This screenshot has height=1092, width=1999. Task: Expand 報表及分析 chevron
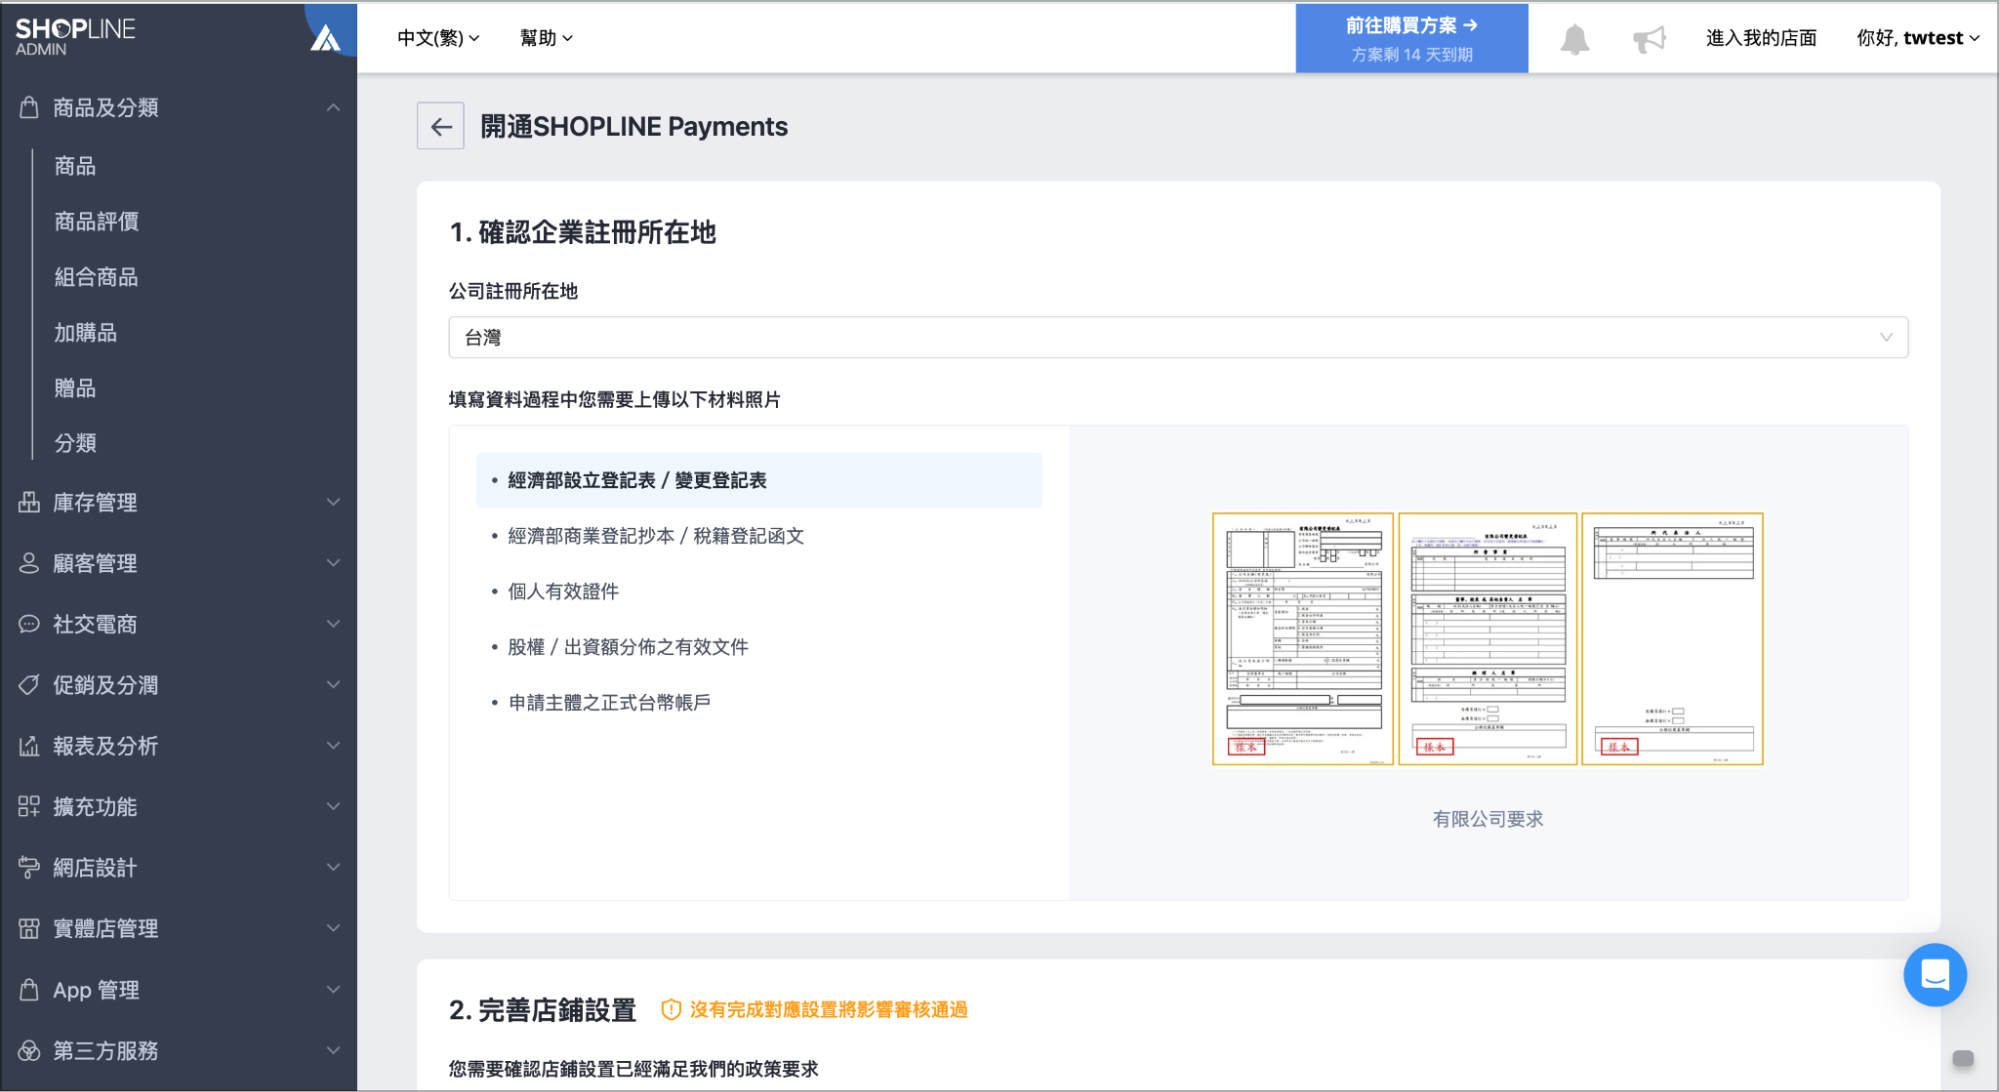(333, 746)
